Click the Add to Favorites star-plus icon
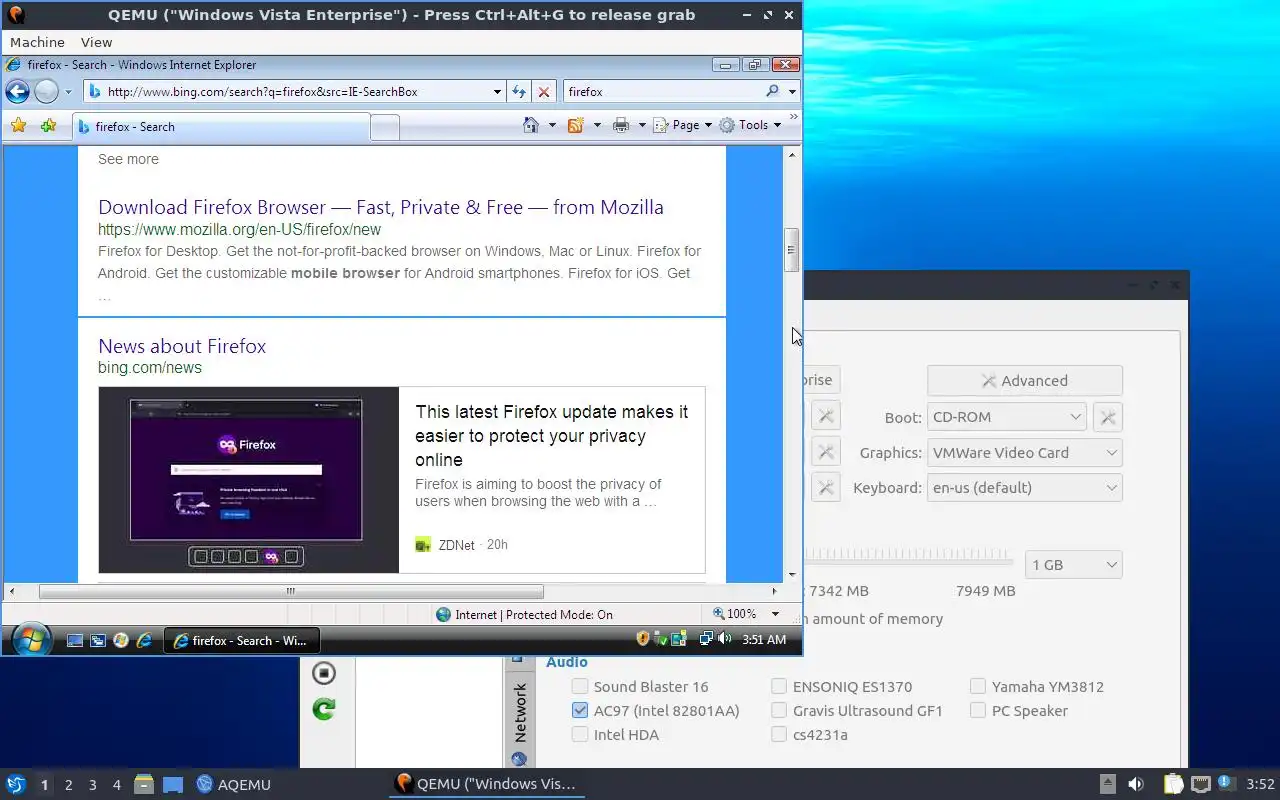Viewport: 1280px width, 800px height. 48,126
